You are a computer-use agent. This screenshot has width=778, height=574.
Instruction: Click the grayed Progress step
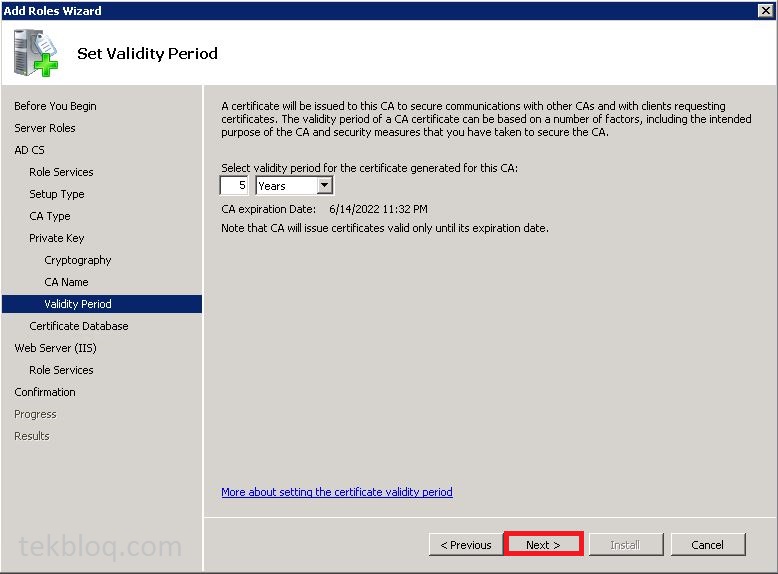coord(35,414)
